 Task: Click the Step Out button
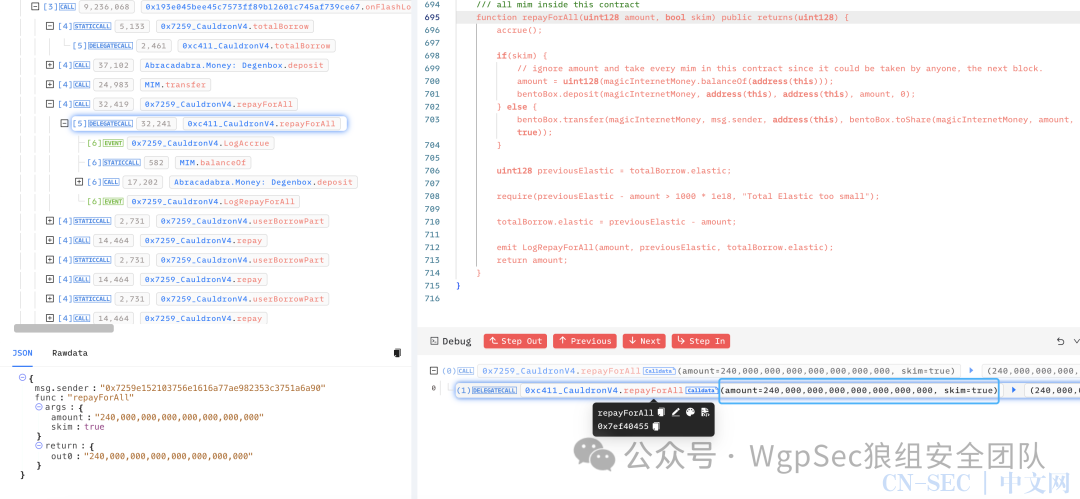pyautogui.click(x=515, y=341)
